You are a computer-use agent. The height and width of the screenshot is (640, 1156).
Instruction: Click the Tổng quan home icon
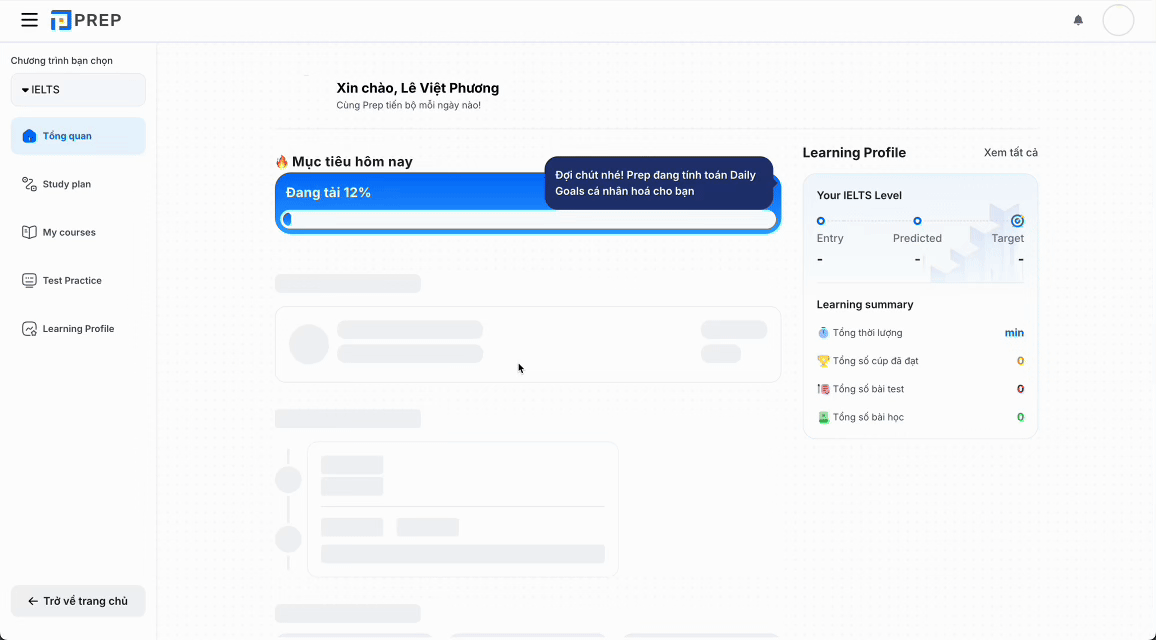tap(29, 136)
